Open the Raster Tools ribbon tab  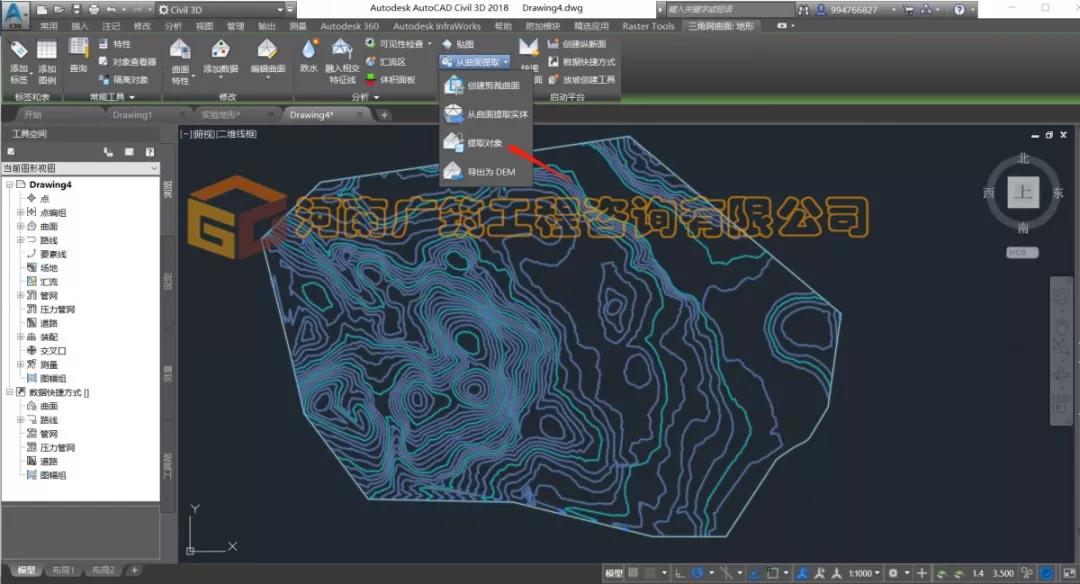648,26
